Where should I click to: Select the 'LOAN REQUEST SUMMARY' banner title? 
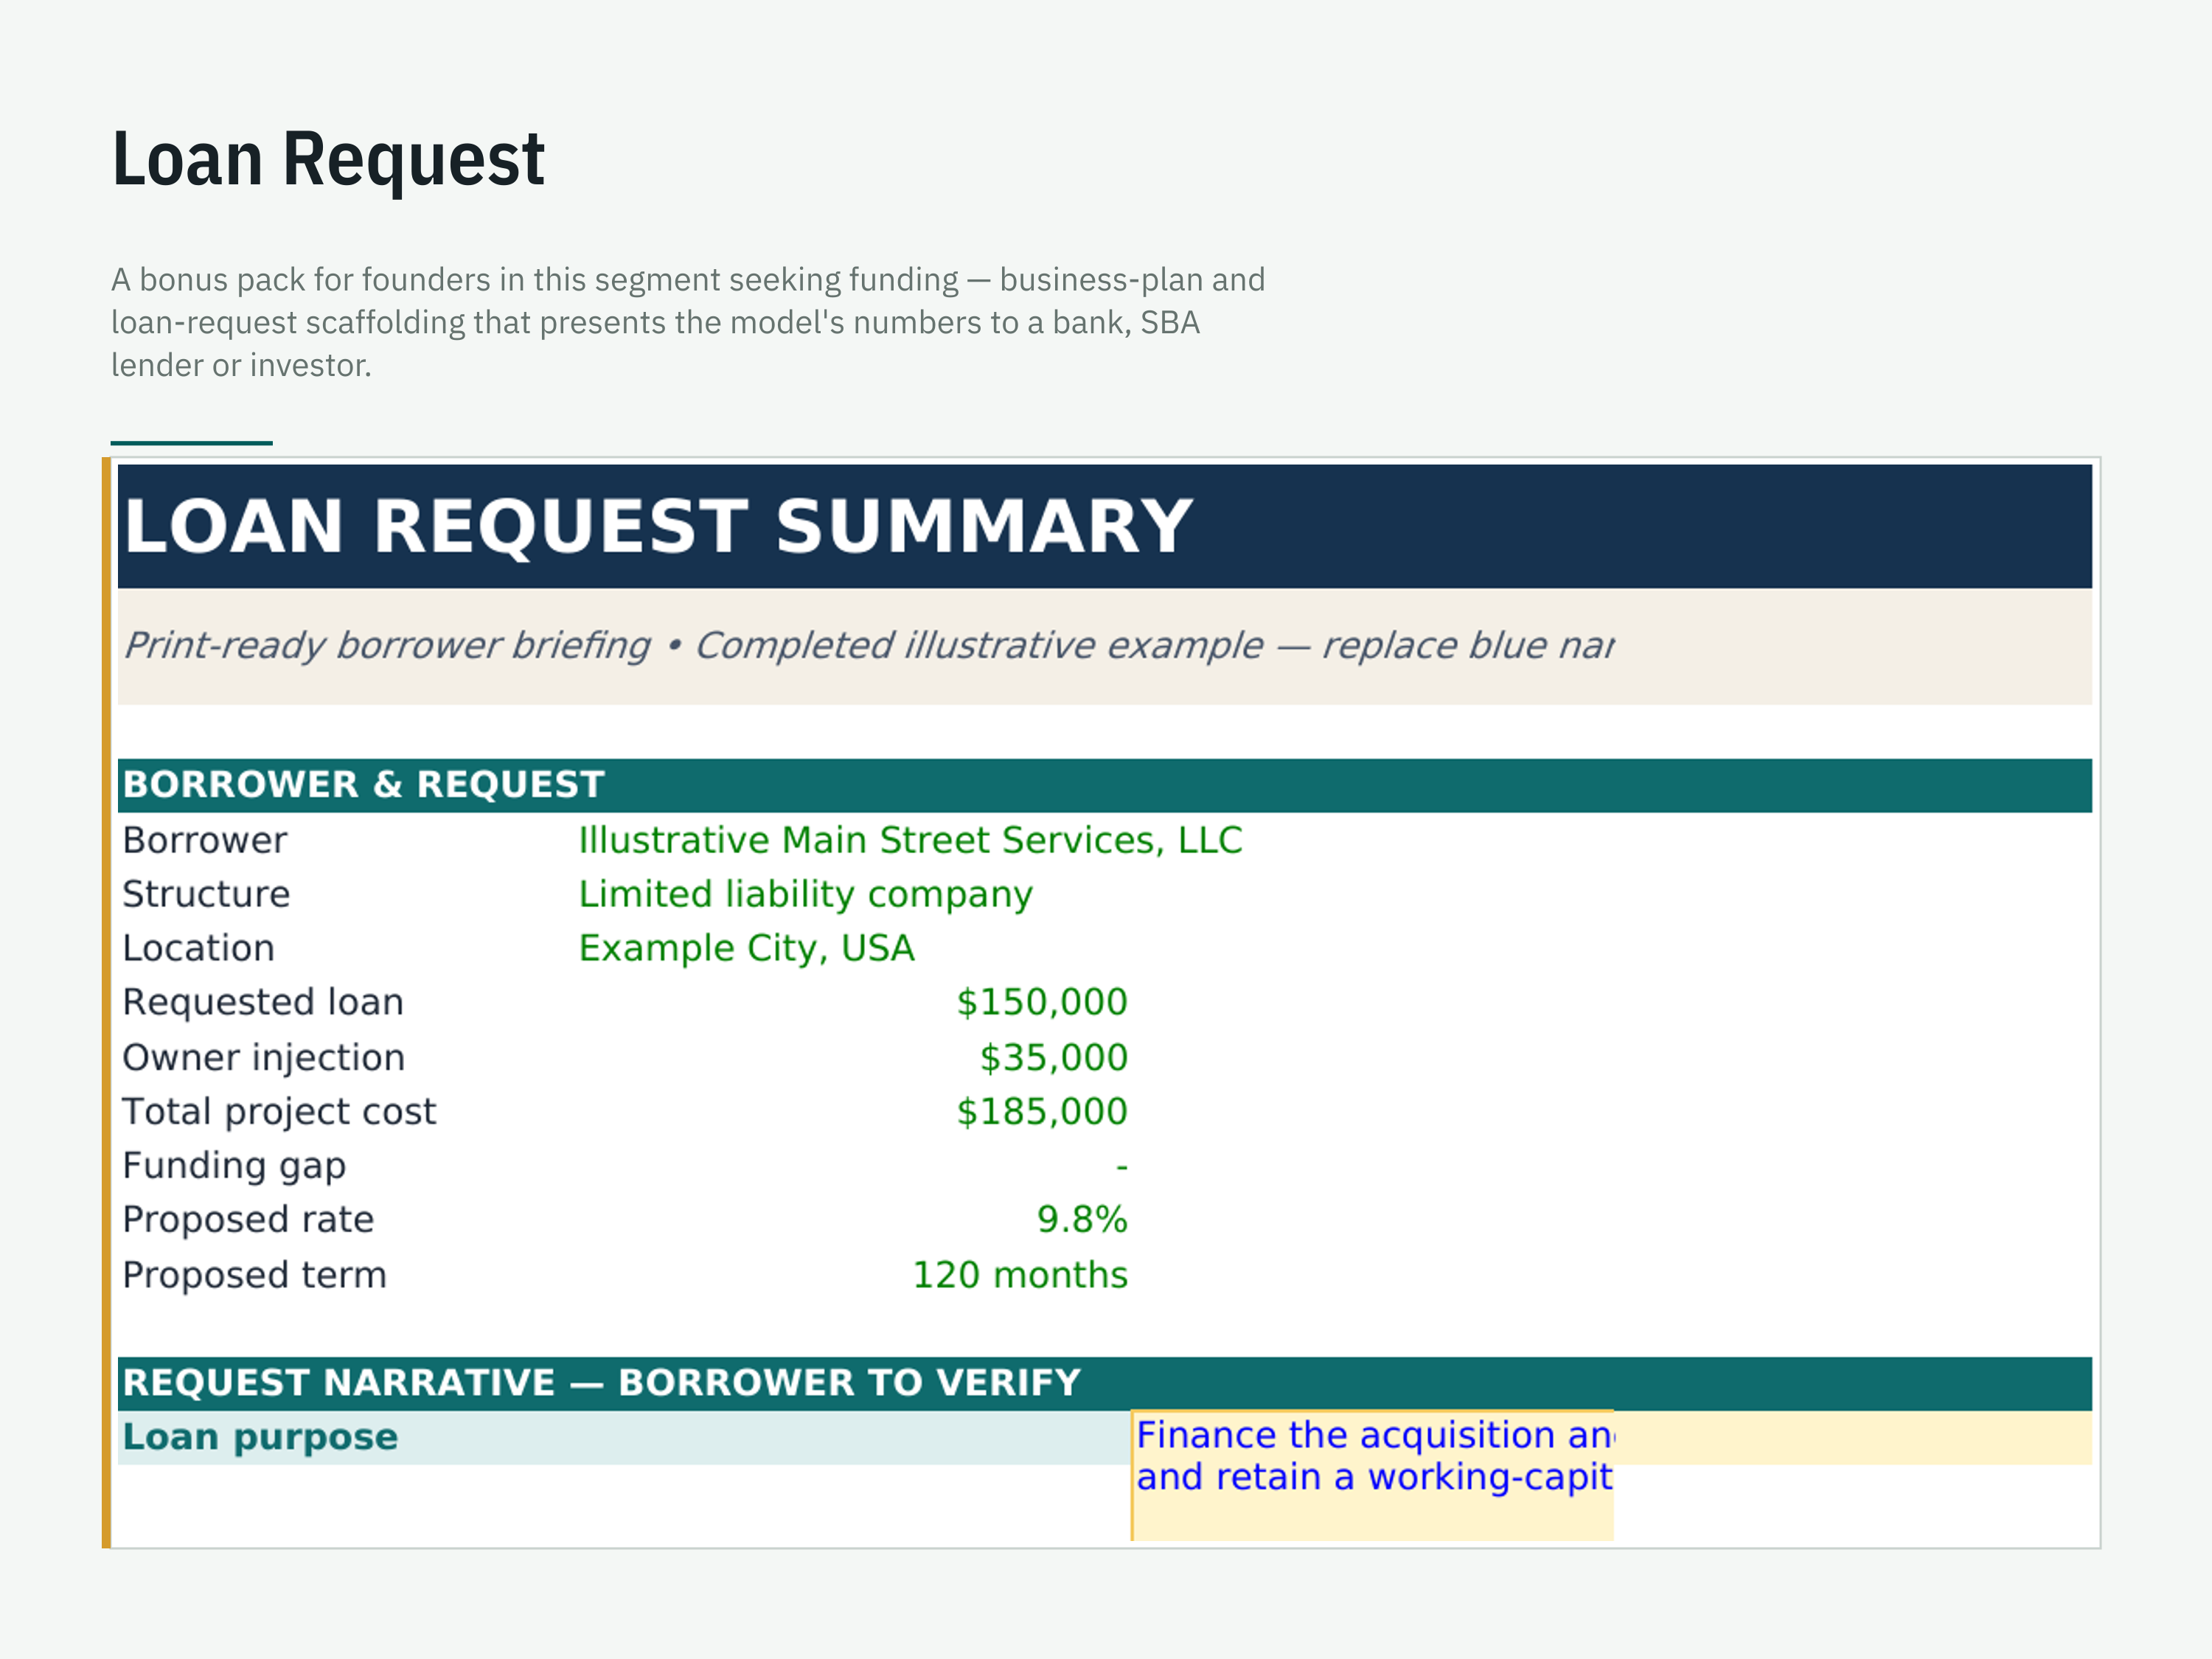click(x=658, y=526)
